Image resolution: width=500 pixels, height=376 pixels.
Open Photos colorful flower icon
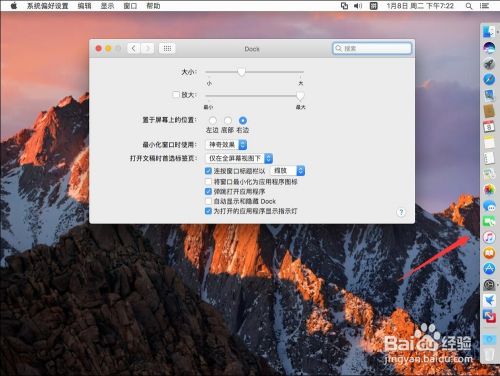pyautogui.click(x=489, y=190)
